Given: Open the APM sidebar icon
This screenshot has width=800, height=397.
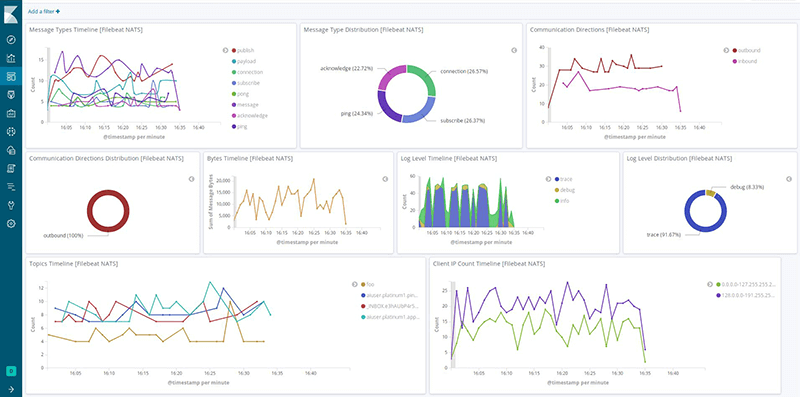Looking at the screenshot, I should pyautogui.click(x=11, y=187).
